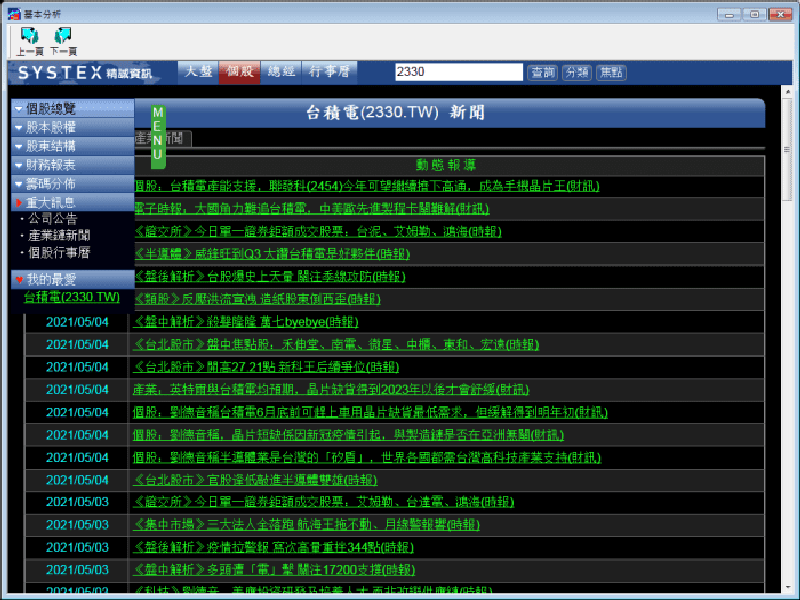Click the 下一頁 next page icon

pyautogui.click(x=63, y=40)
